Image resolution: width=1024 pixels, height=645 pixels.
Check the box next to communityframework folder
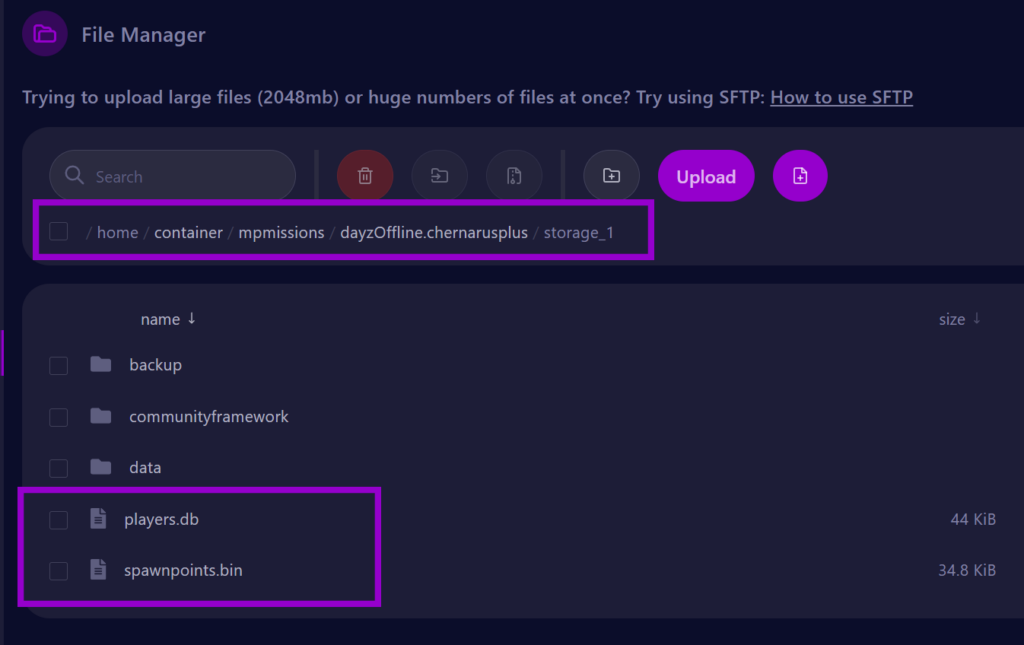click(x=59, y=417)
